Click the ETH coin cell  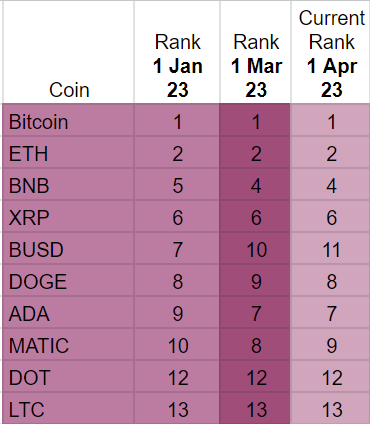click(69, 152)
